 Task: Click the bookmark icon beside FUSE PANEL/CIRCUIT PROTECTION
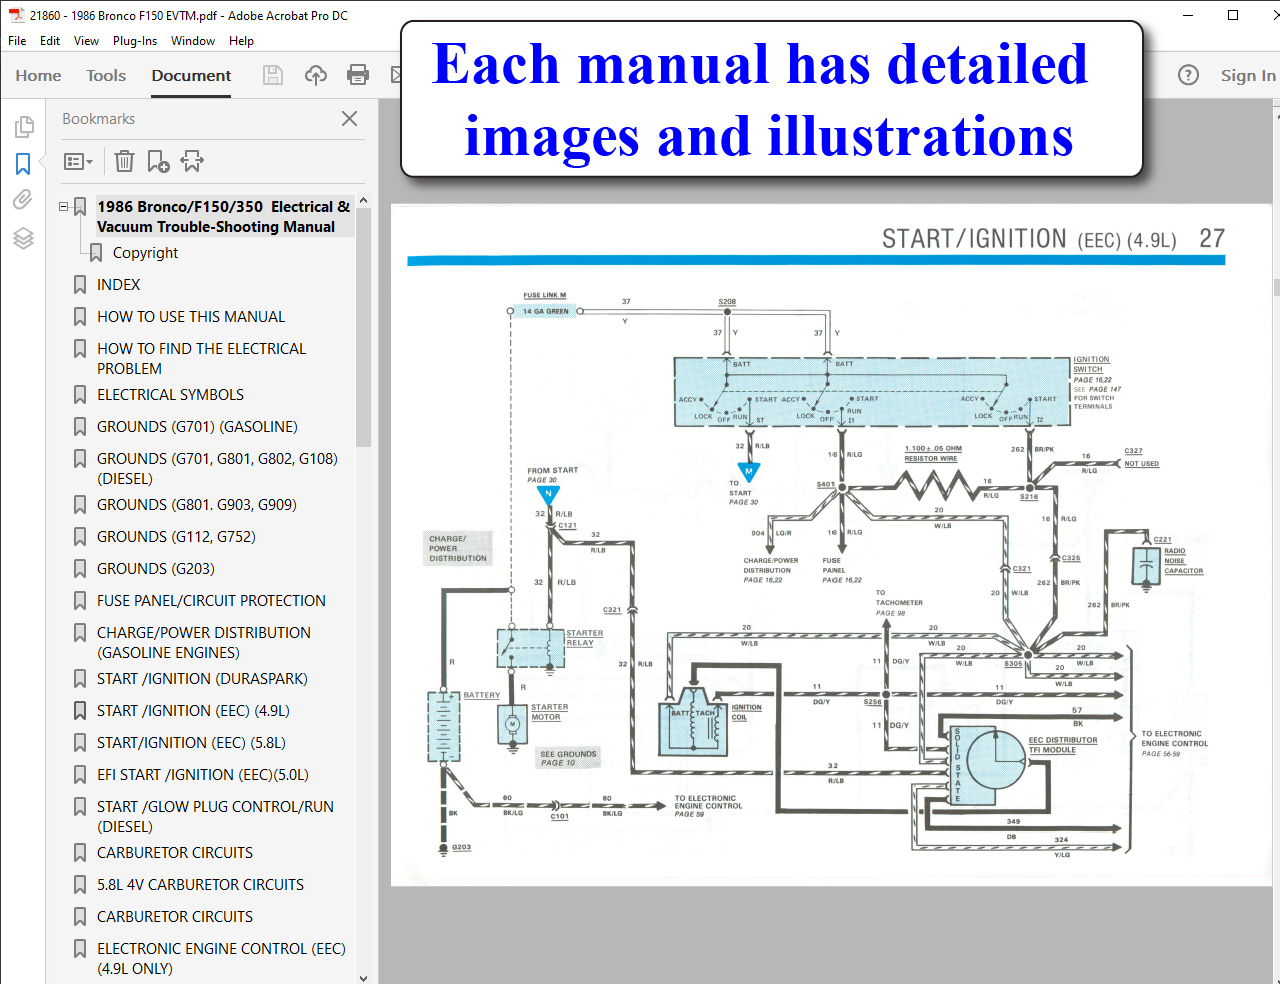[x=80, y=601]
